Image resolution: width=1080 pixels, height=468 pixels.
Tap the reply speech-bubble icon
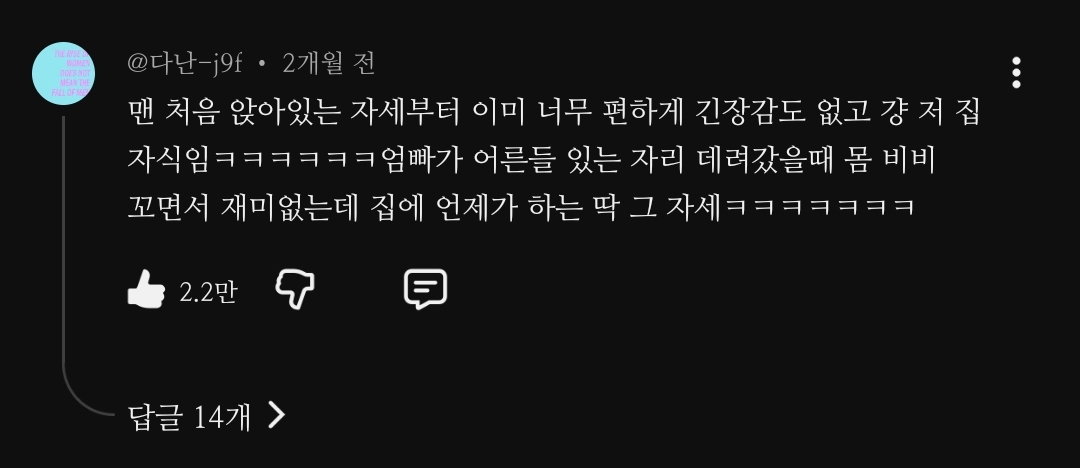(x=425, y=289)
